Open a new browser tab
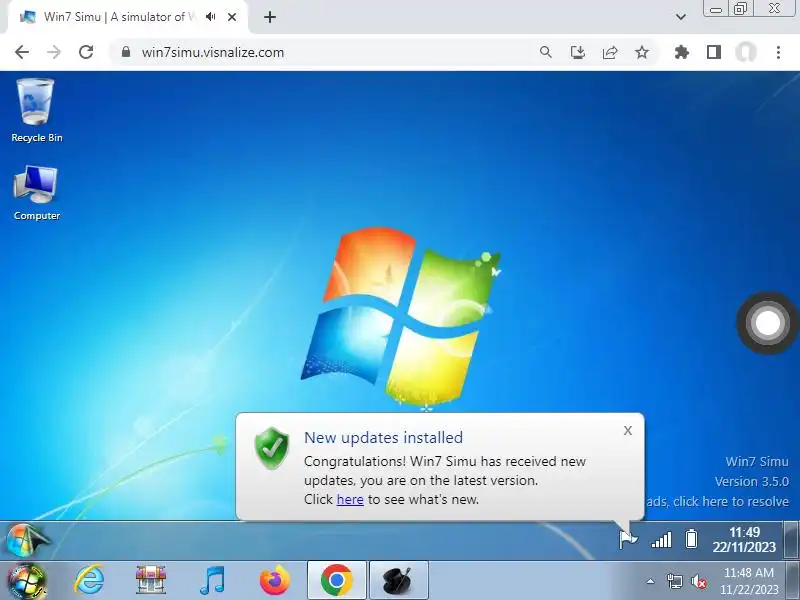The image size is (800, 600). [x=270, y=17]
